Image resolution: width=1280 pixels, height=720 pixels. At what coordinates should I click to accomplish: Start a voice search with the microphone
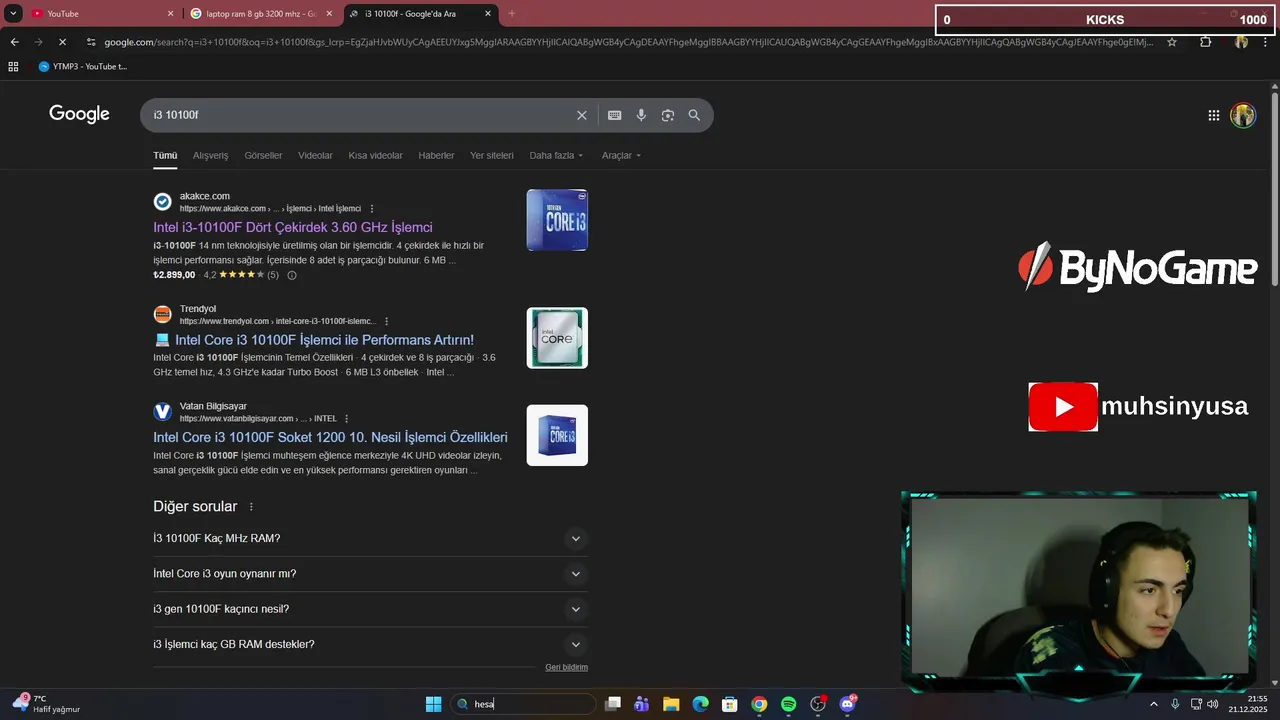[641, 115]
